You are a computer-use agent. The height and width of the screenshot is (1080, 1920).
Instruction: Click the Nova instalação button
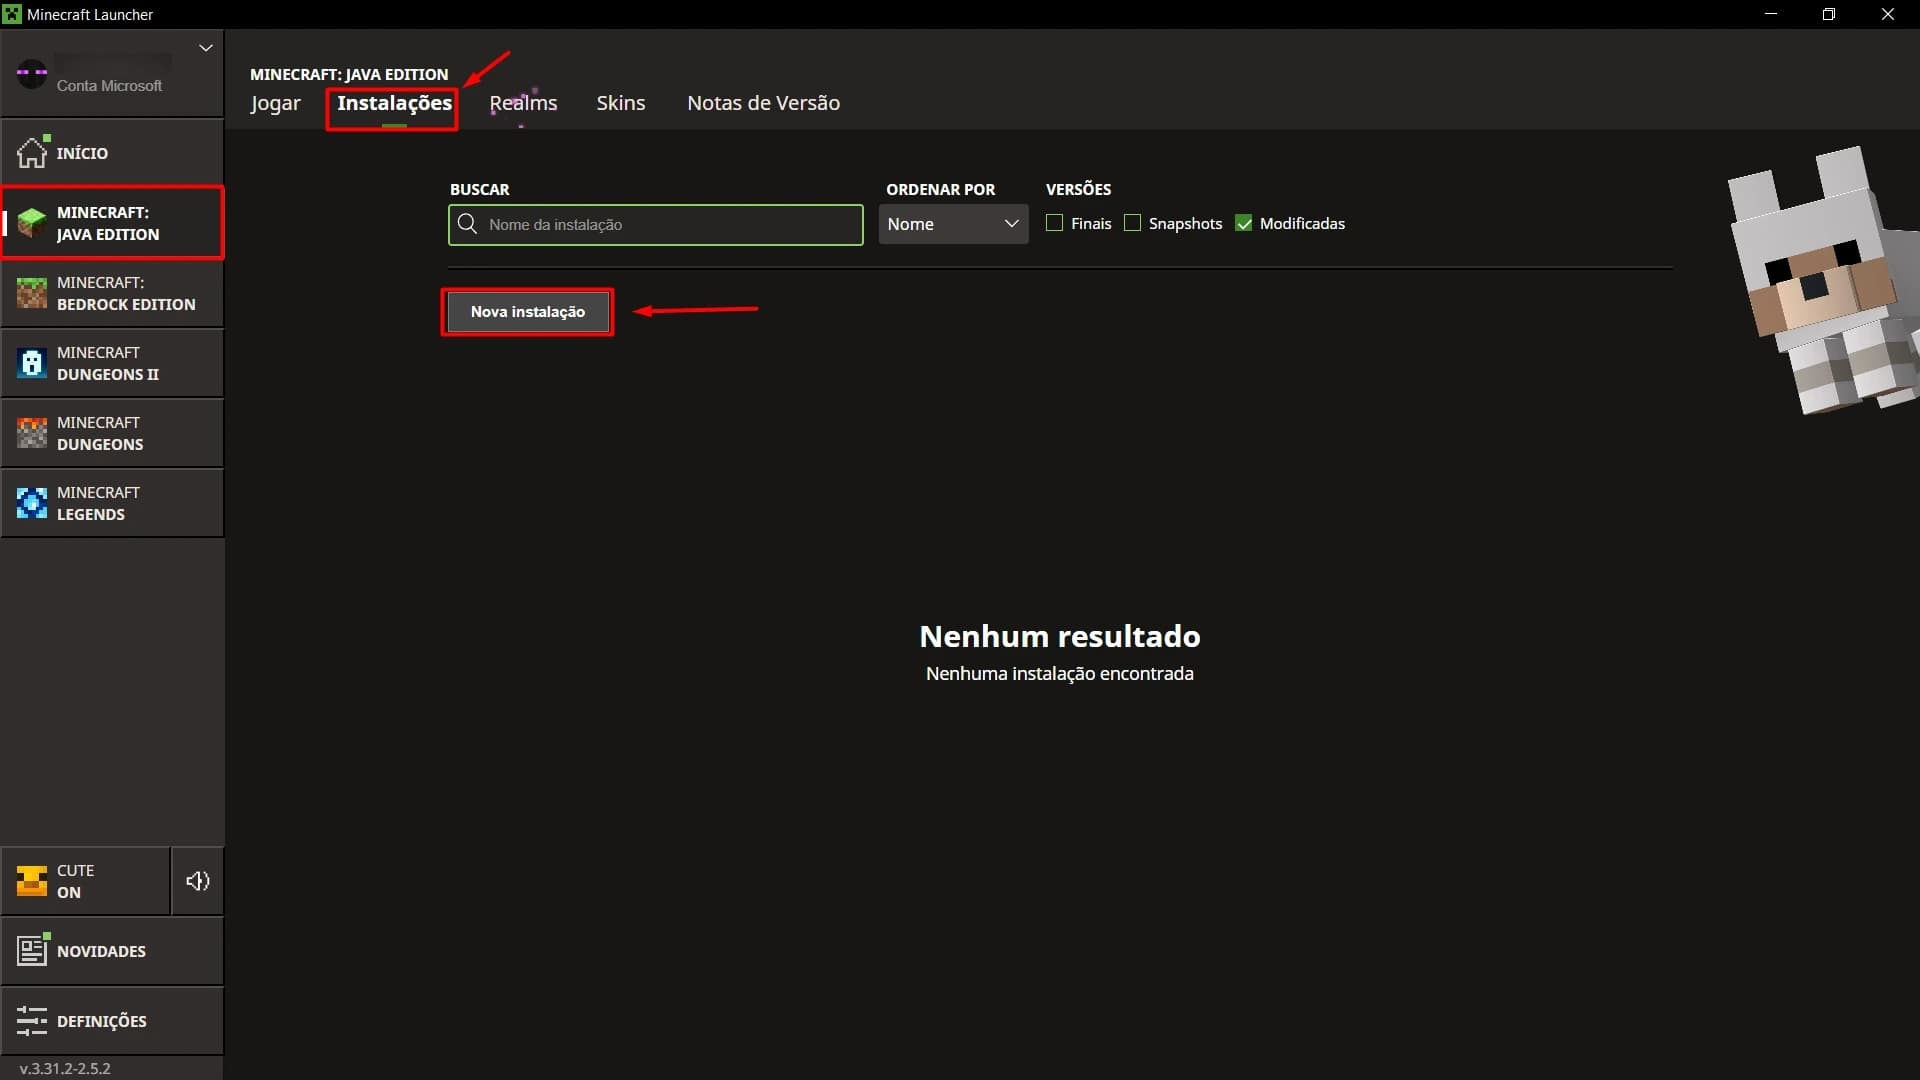pyautogui.click(x=528, y=311)
